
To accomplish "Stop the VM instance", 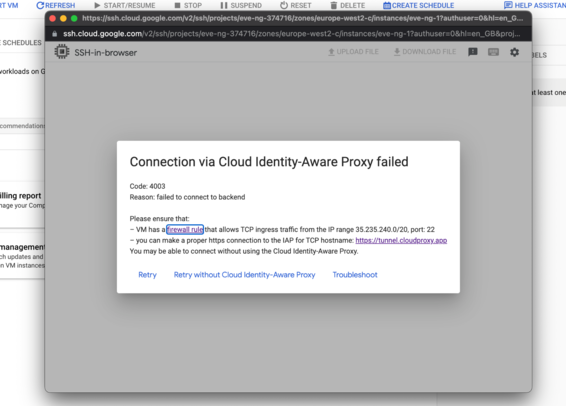I will (188, 5).
